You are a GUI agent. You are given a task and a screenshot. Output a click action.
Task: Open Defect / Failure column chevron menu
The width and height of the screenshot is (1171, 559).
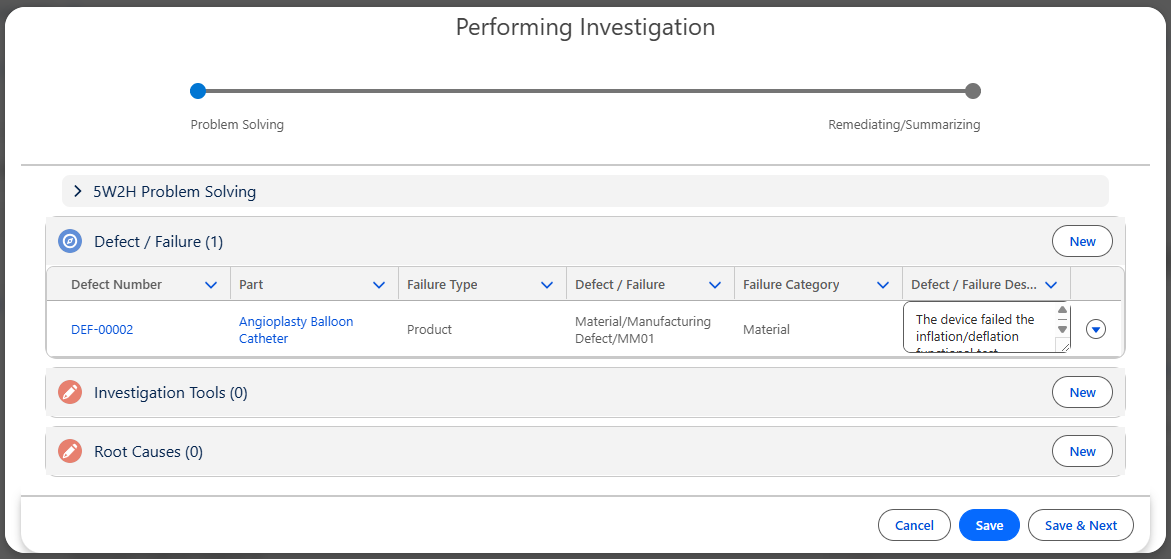[715, 285]
